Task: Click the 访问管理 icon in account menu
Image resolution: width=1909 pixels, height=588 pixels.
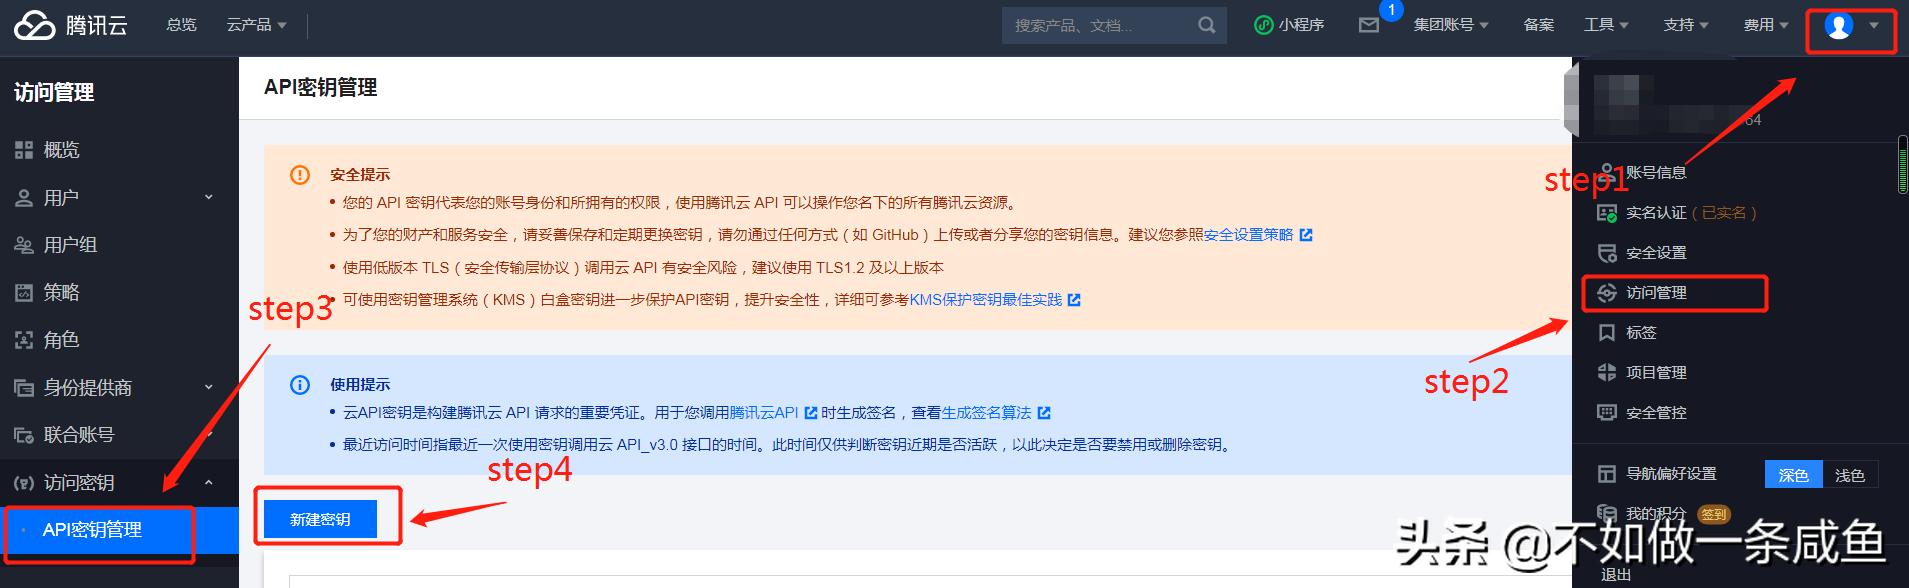Action: click(x=1607, y=293)
